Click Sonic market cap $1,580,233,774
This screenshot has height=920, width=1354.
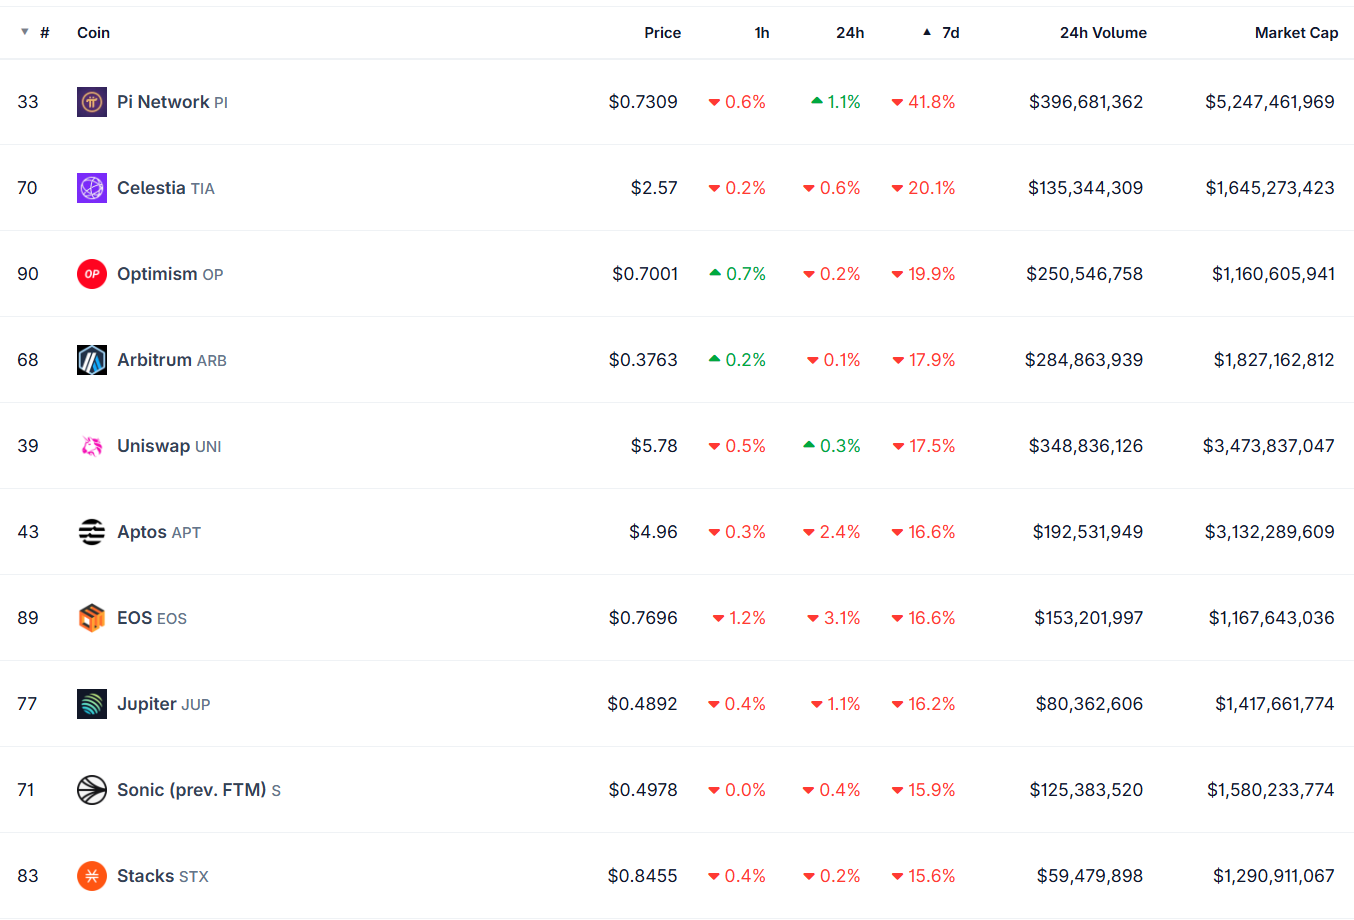pos(1271,790)
